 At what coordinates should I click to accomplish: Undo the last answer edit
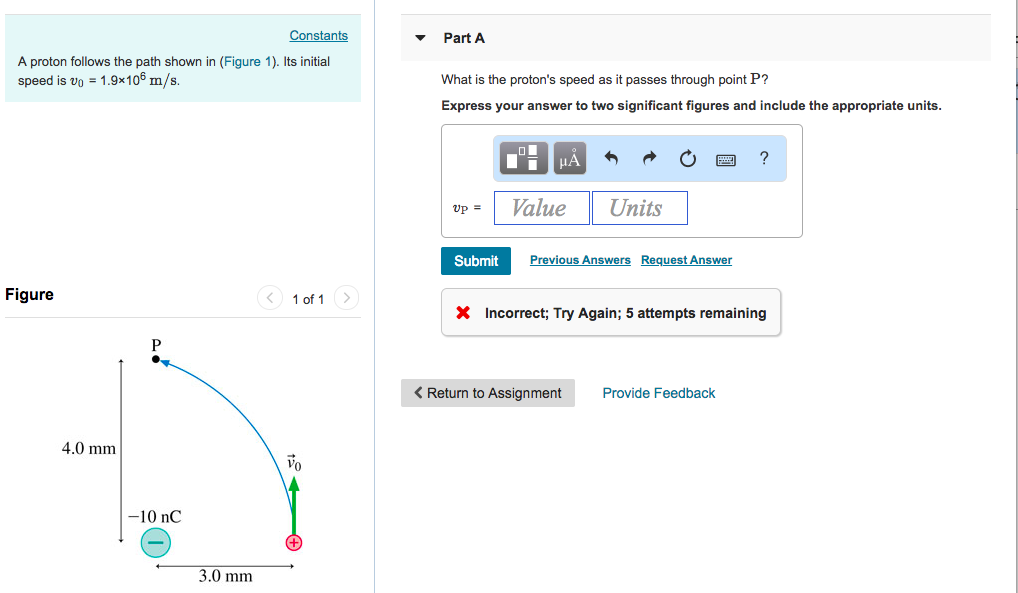coord(611,157)
